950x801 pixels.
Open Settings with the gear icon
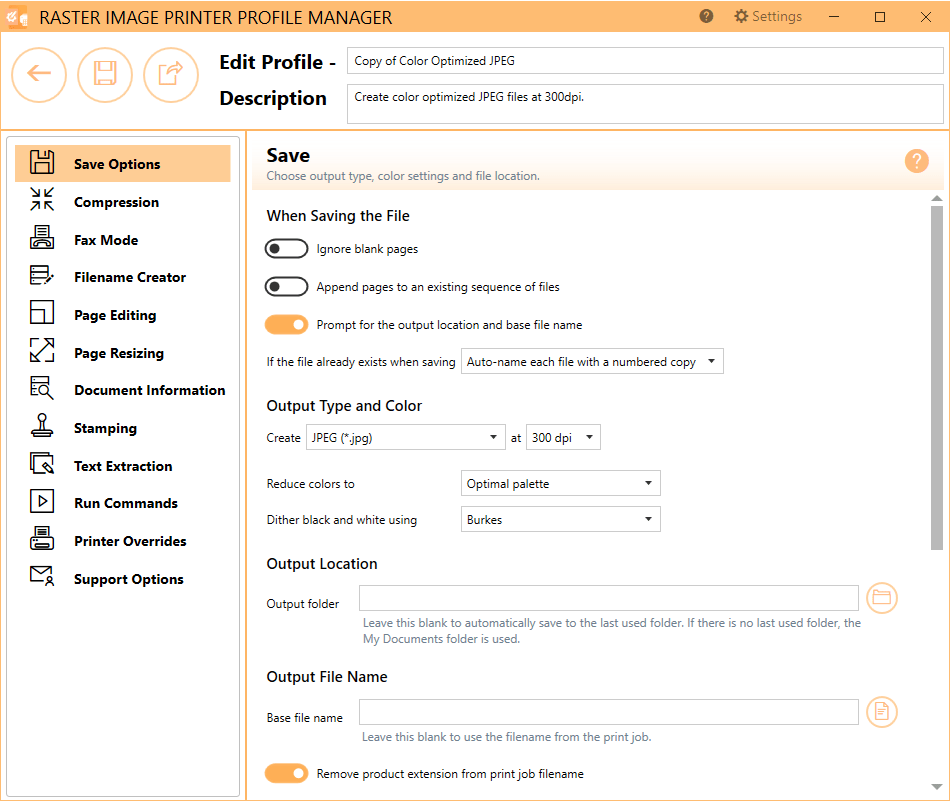(768, 16)
